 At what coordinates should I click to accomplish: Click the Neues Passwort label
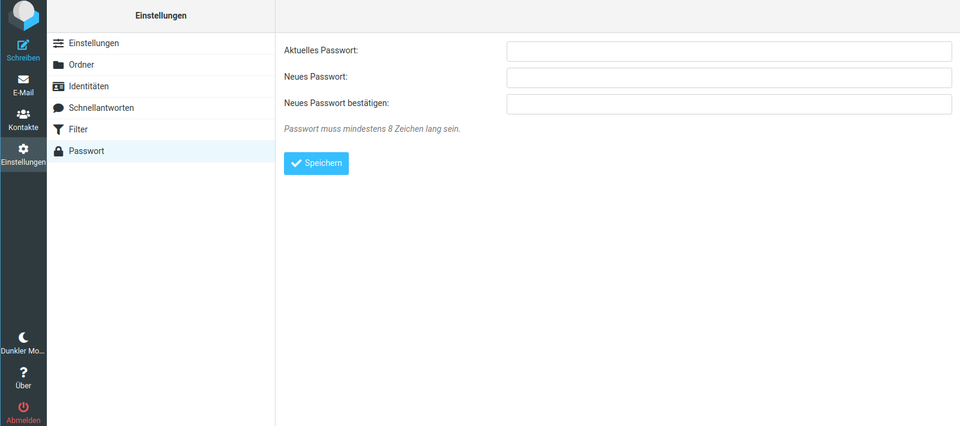point(316,77)
